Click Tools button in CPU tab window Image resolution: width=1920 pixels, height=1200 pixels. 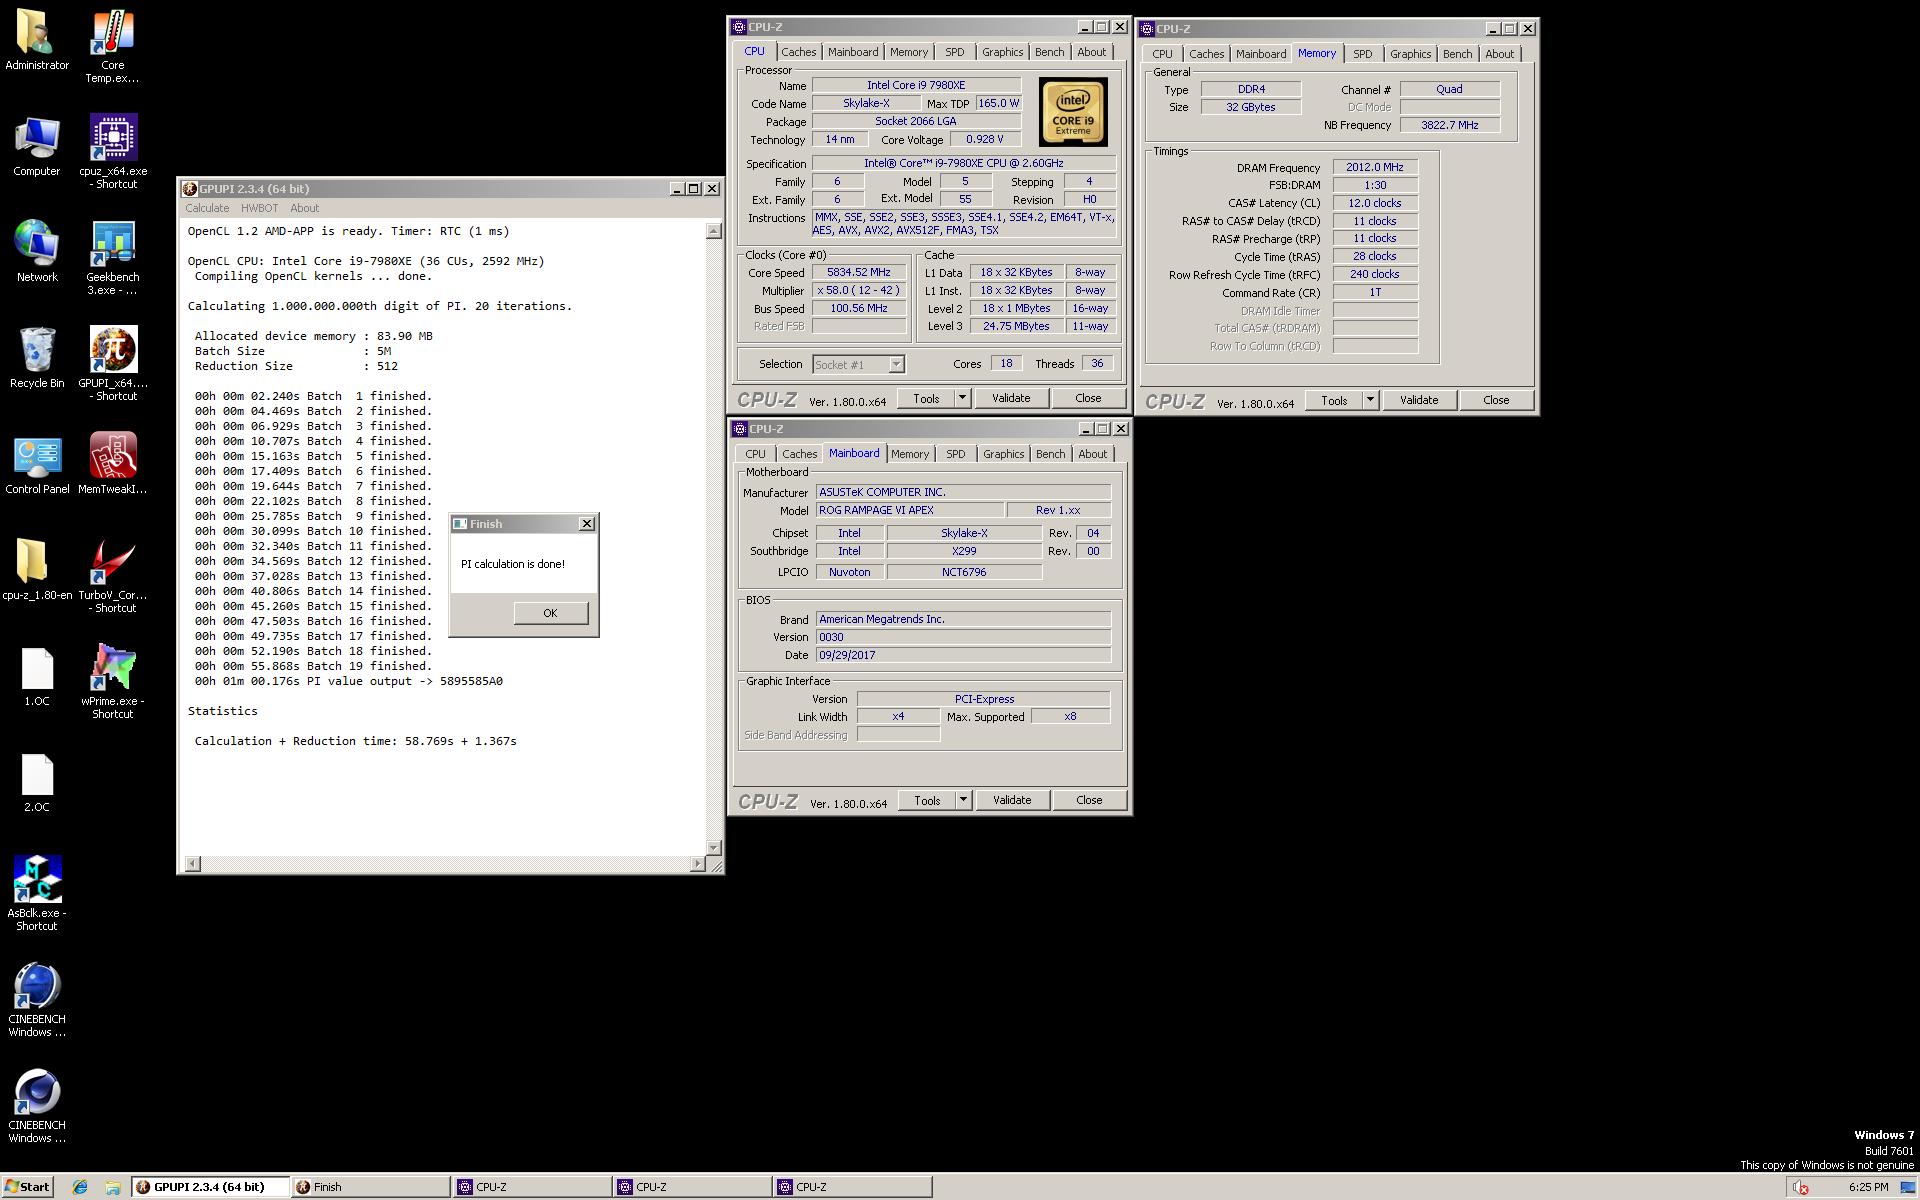(926, 398)
